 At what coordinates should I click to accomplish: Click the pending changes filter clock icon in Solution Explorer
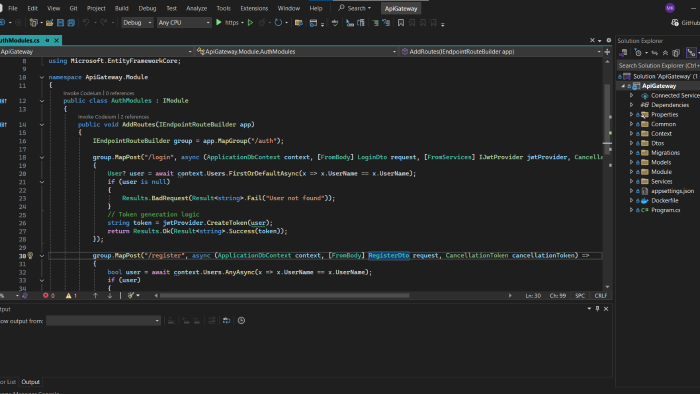click(638, 53)
